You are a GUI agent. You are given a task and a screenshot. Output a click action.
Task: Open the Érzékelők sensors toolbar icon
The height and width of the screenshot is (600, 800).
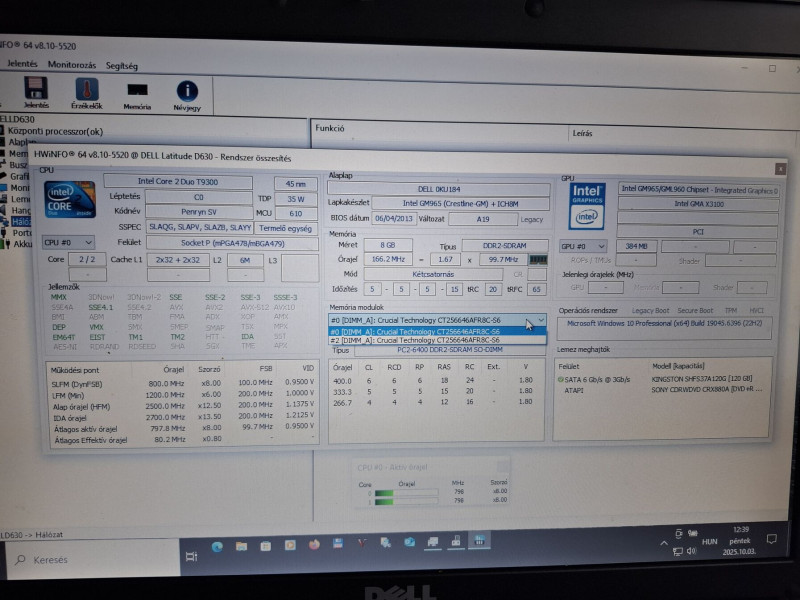87,89
